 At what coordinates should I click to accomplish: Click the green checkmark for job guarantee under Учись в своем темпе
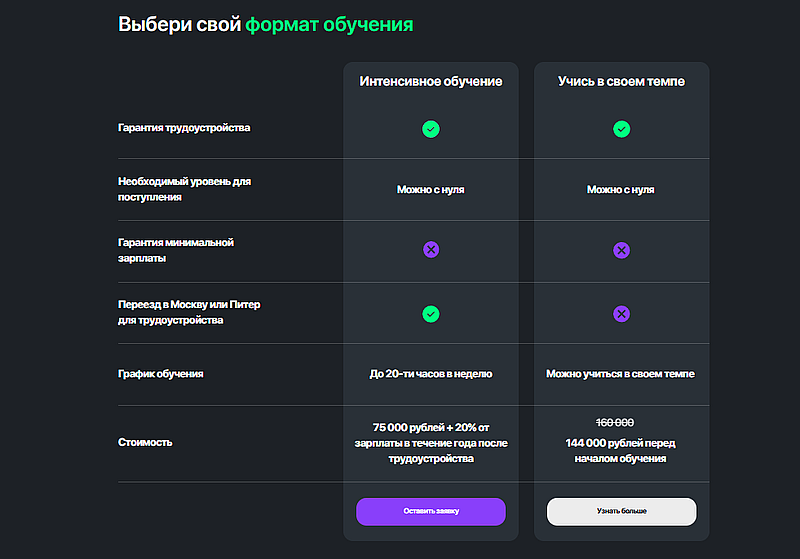click(x=621, y=129)
